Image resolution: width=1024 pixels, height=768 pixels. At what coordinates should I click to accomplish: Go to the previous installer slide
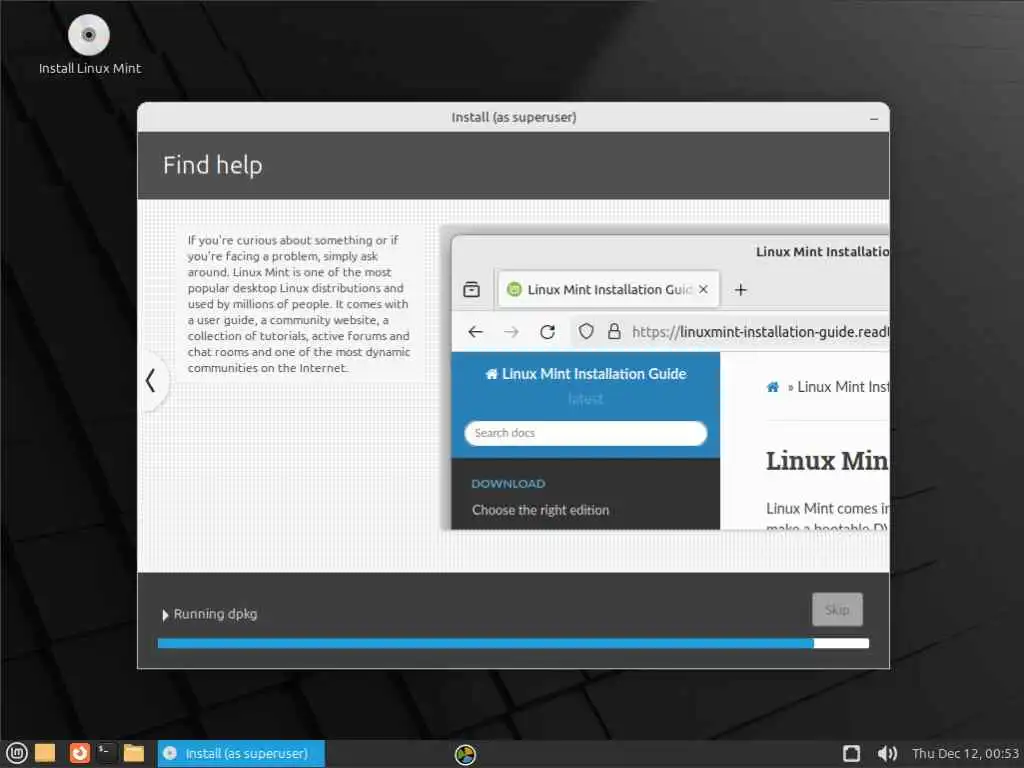click(x=151, y=381)
